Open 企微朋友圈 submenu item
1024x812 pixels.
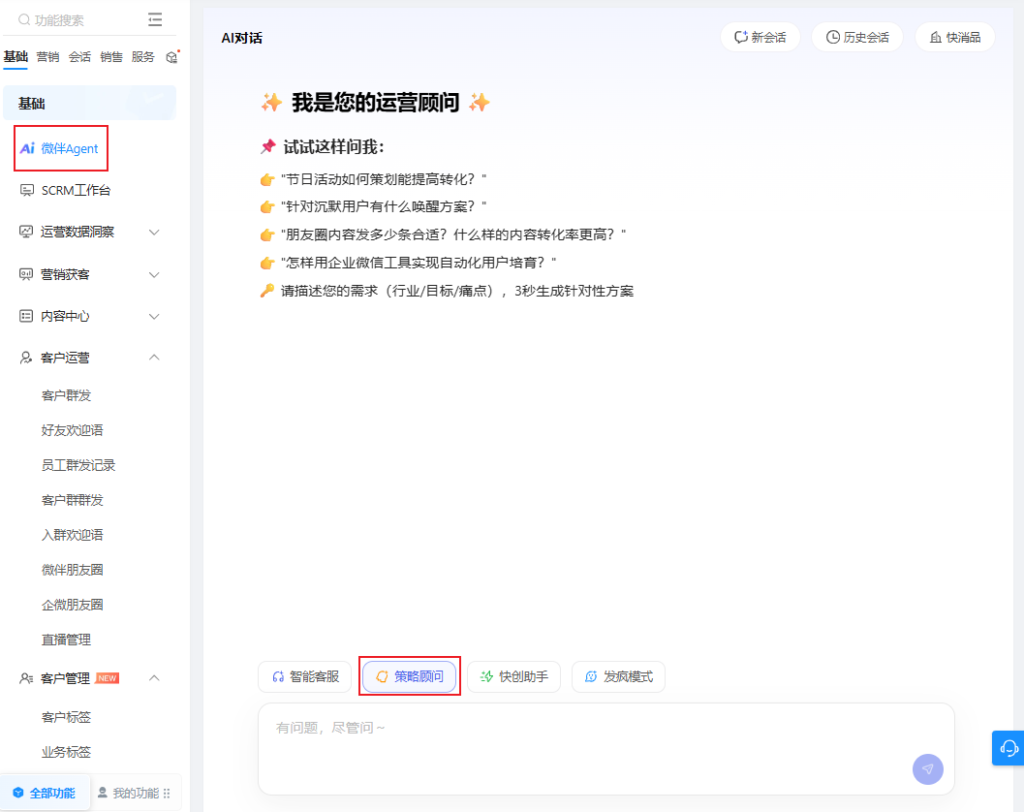(x=72, y=604)
